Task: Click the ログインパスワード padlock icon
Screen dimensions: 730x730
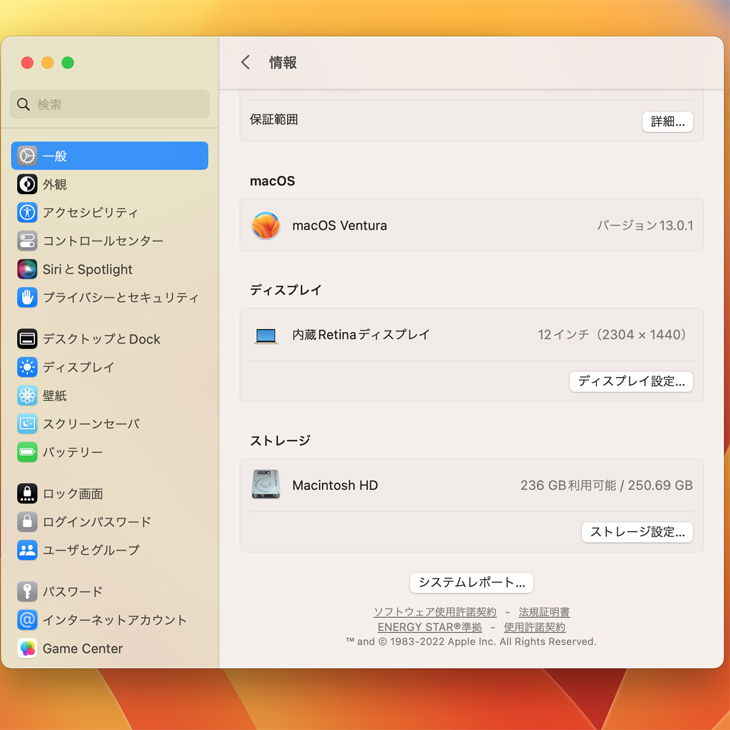Action: coord(27,522)
